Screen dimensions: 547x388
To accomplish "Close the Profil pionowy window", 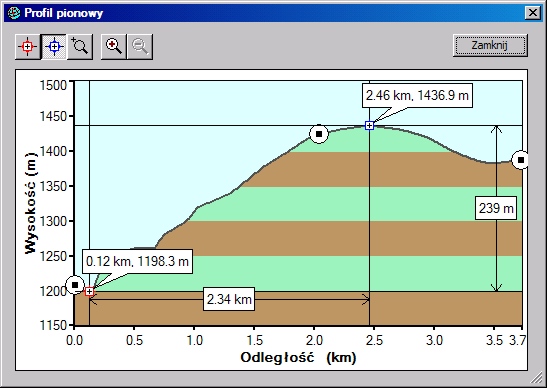I will pyautogui.click(x=533, y=13).
